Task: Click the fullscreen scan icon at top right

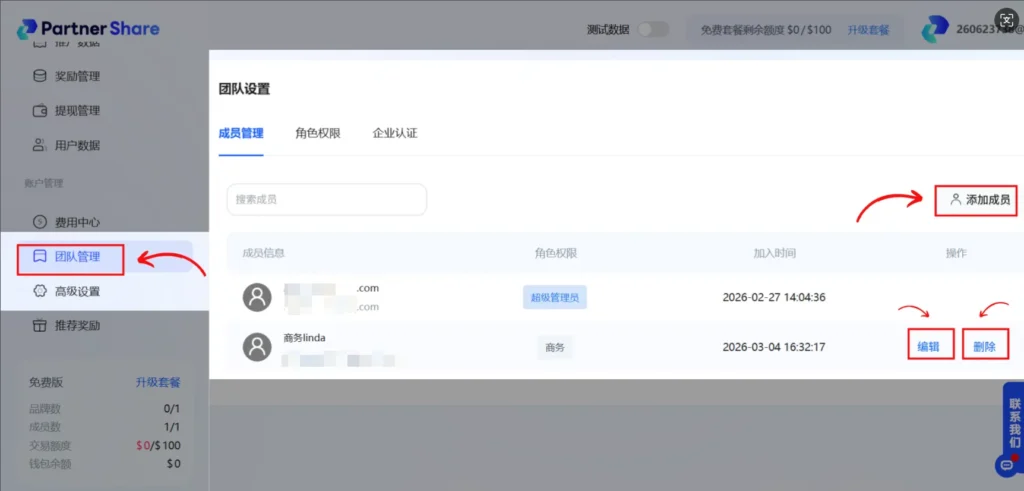Action: pyautogui.click(x=1005, y=22)
